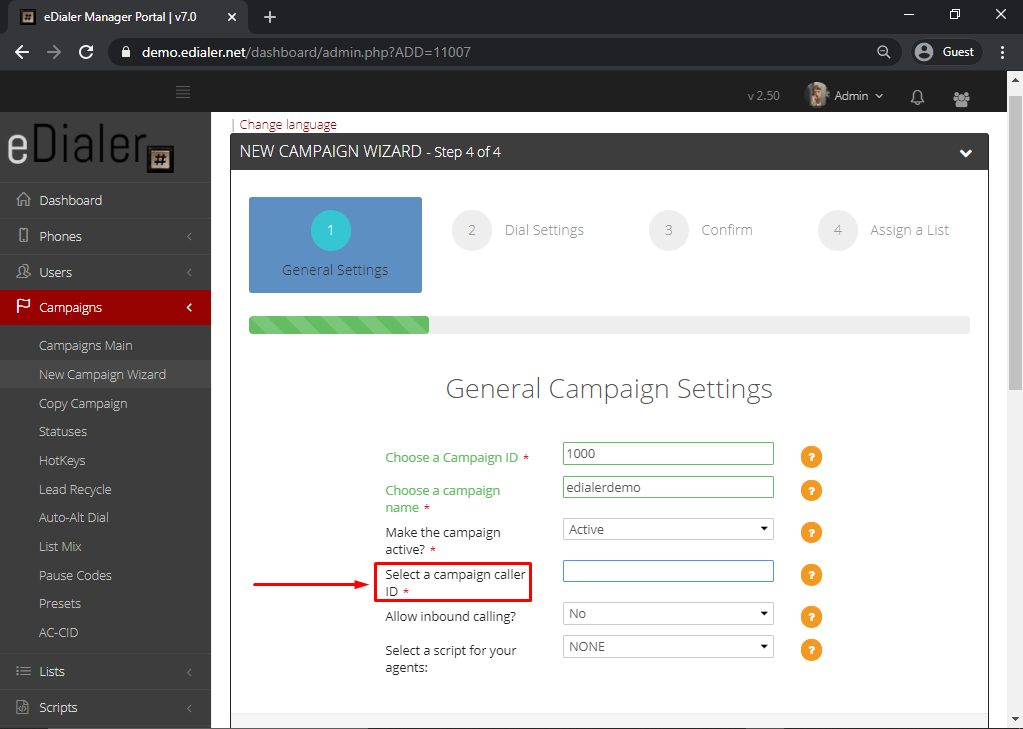The height and width of the screenshot is (729, 1023).
Task: Open Campaigns Main submenu item
Action: tap(85, 346)
